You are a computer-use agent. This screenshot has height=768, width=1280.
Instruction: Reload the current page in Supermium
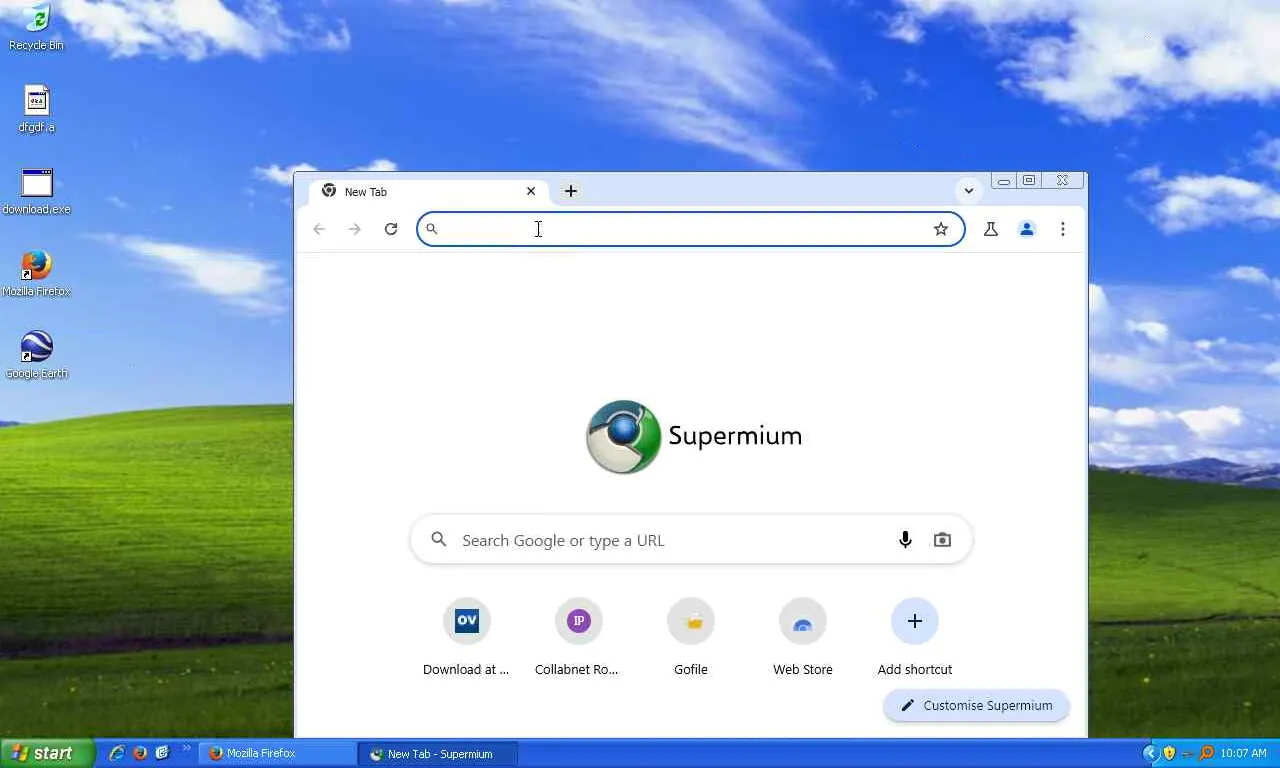click(391, 229)
